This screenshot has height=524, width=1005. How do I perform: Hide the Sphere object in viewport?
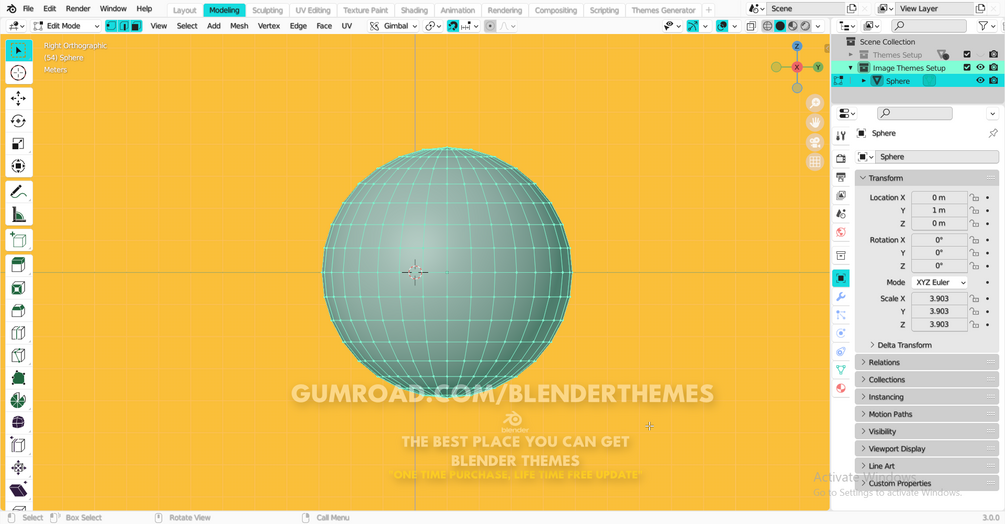click(x=980, y=81)
